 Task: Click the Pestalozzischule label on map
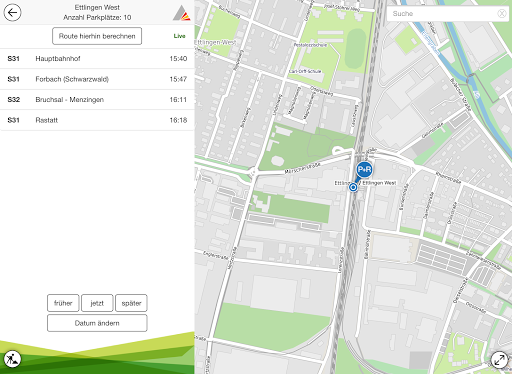[x=310, y=45]
